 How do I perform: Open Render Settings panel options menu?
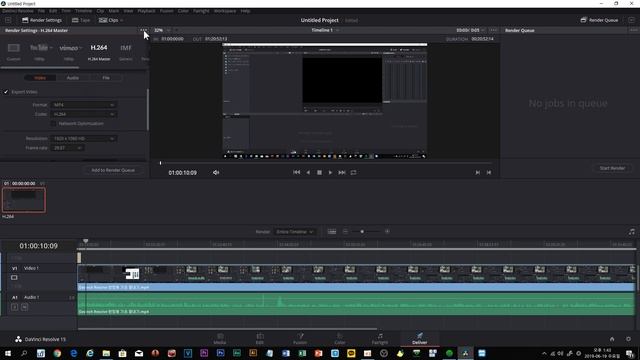coord(142,30)
